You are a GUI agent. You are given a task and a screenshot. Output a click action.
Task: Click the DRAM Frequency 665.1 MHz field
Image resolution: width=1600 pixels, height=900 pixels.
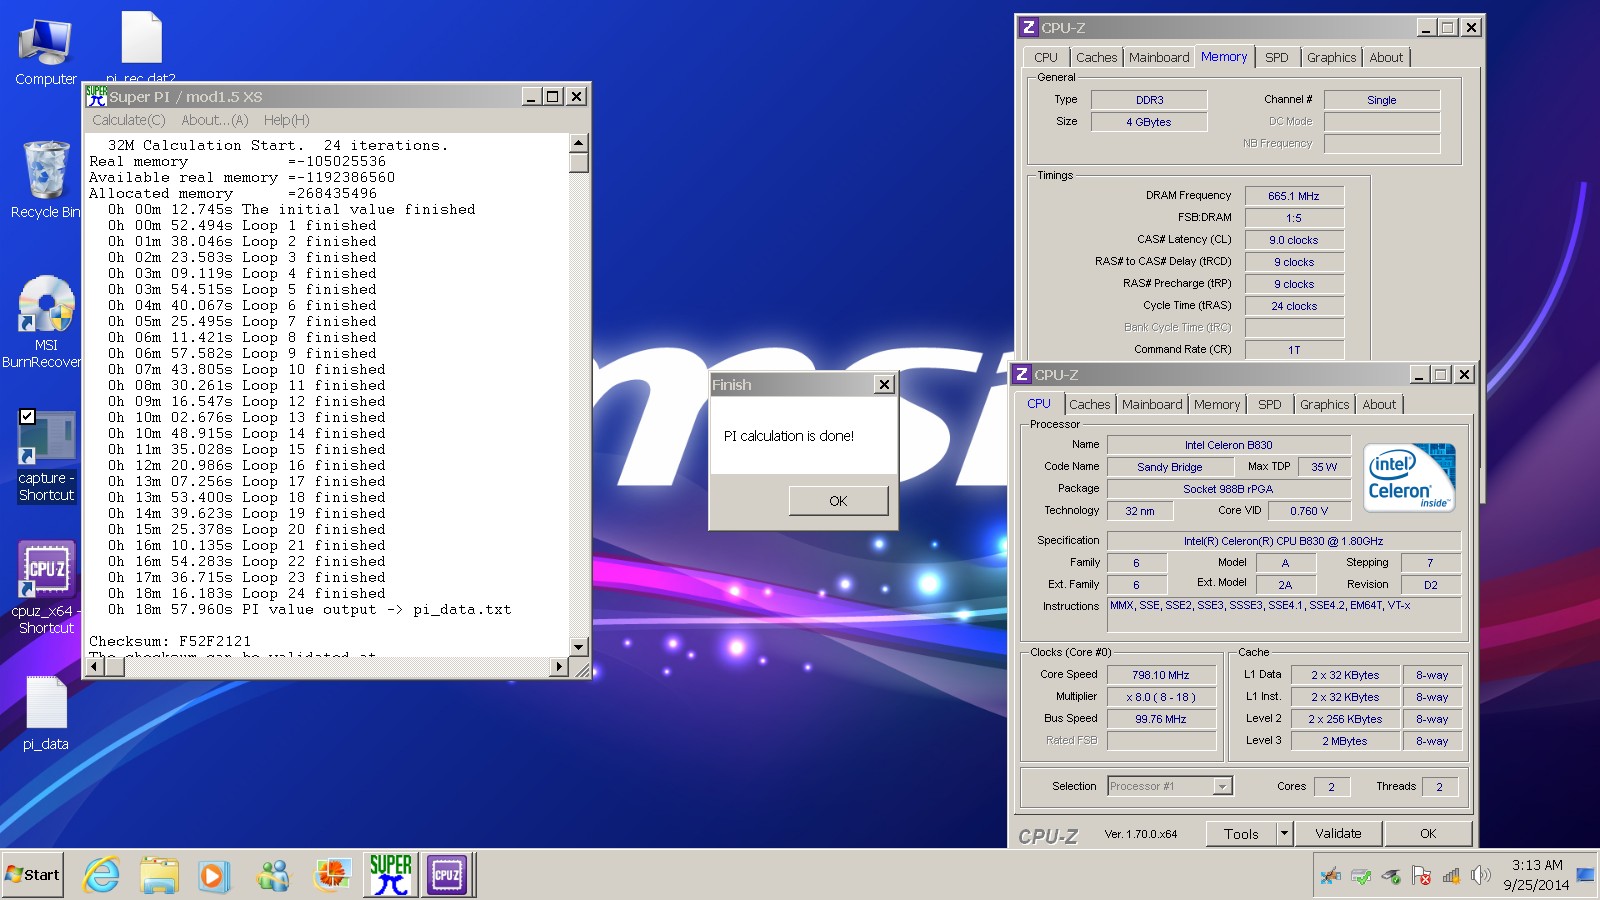[1294, 196]
